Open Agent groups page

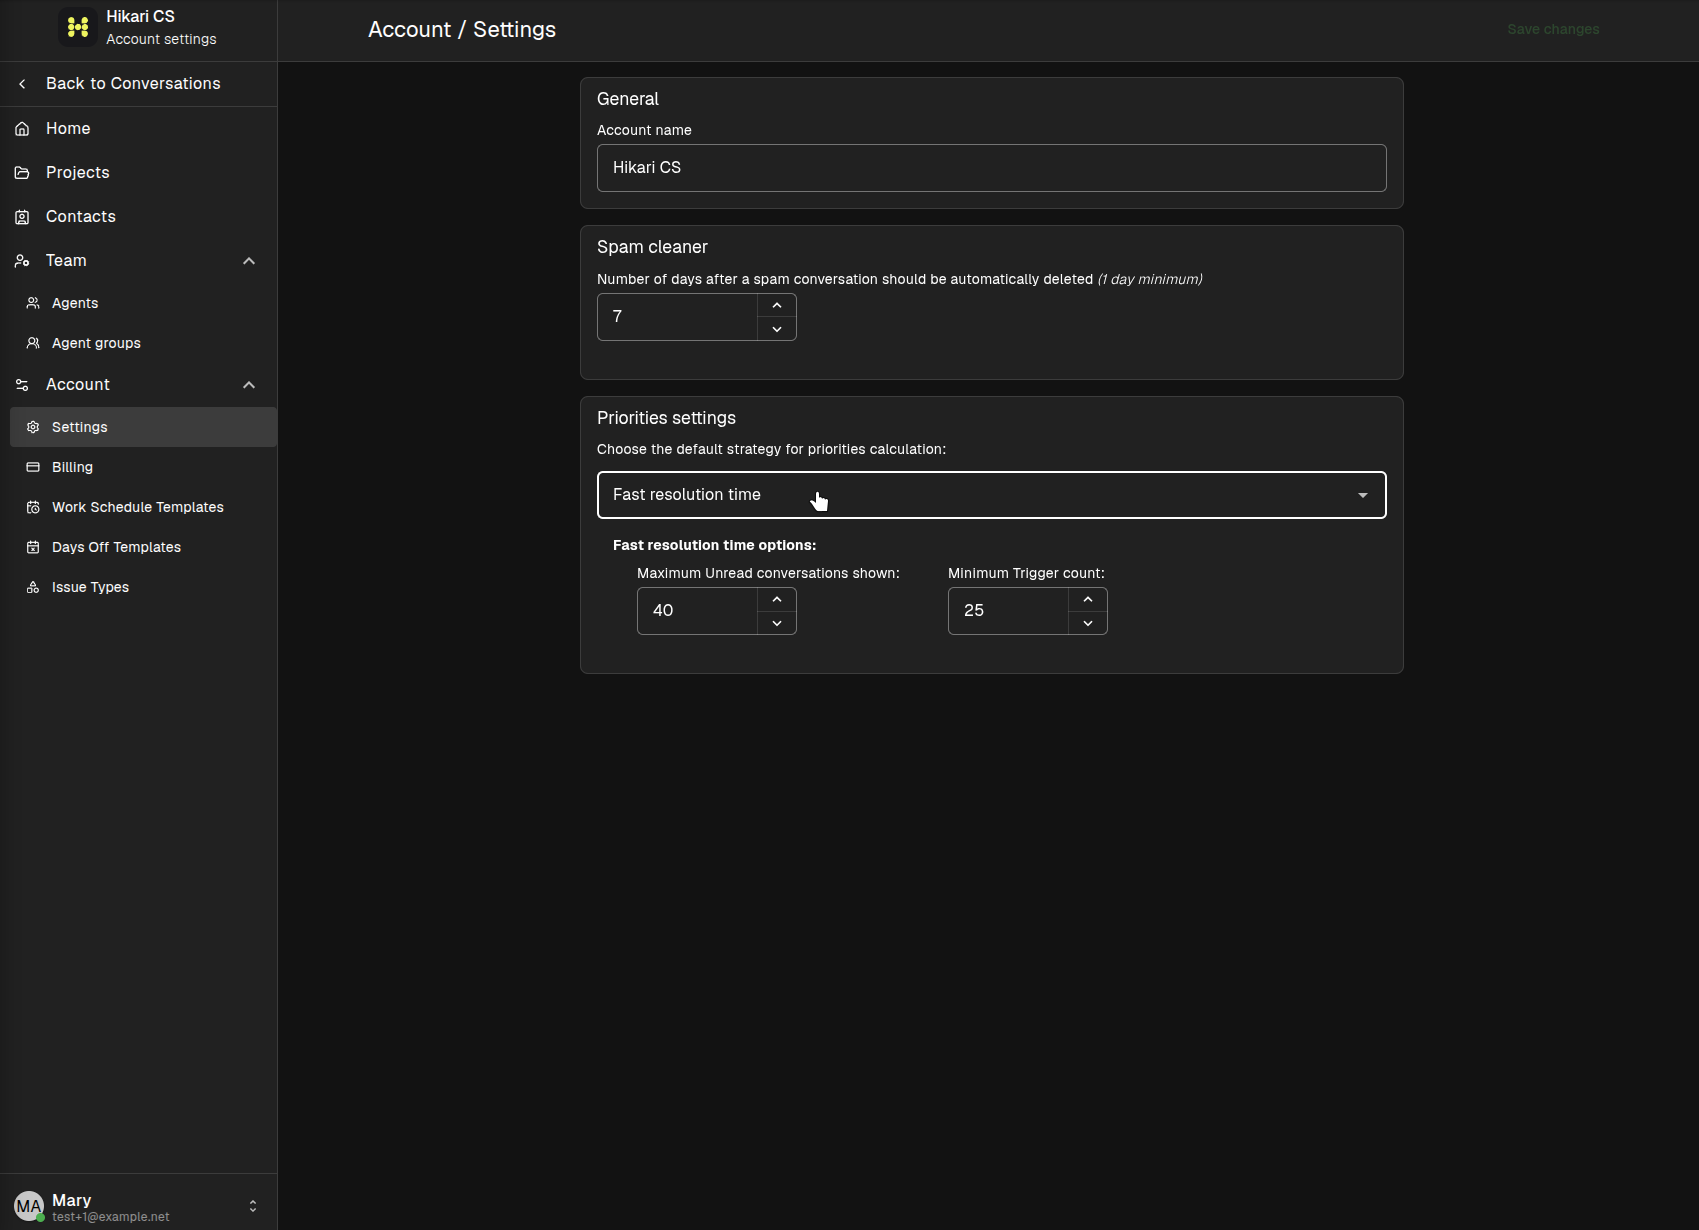pyautogui.click(x=143, y=343)
